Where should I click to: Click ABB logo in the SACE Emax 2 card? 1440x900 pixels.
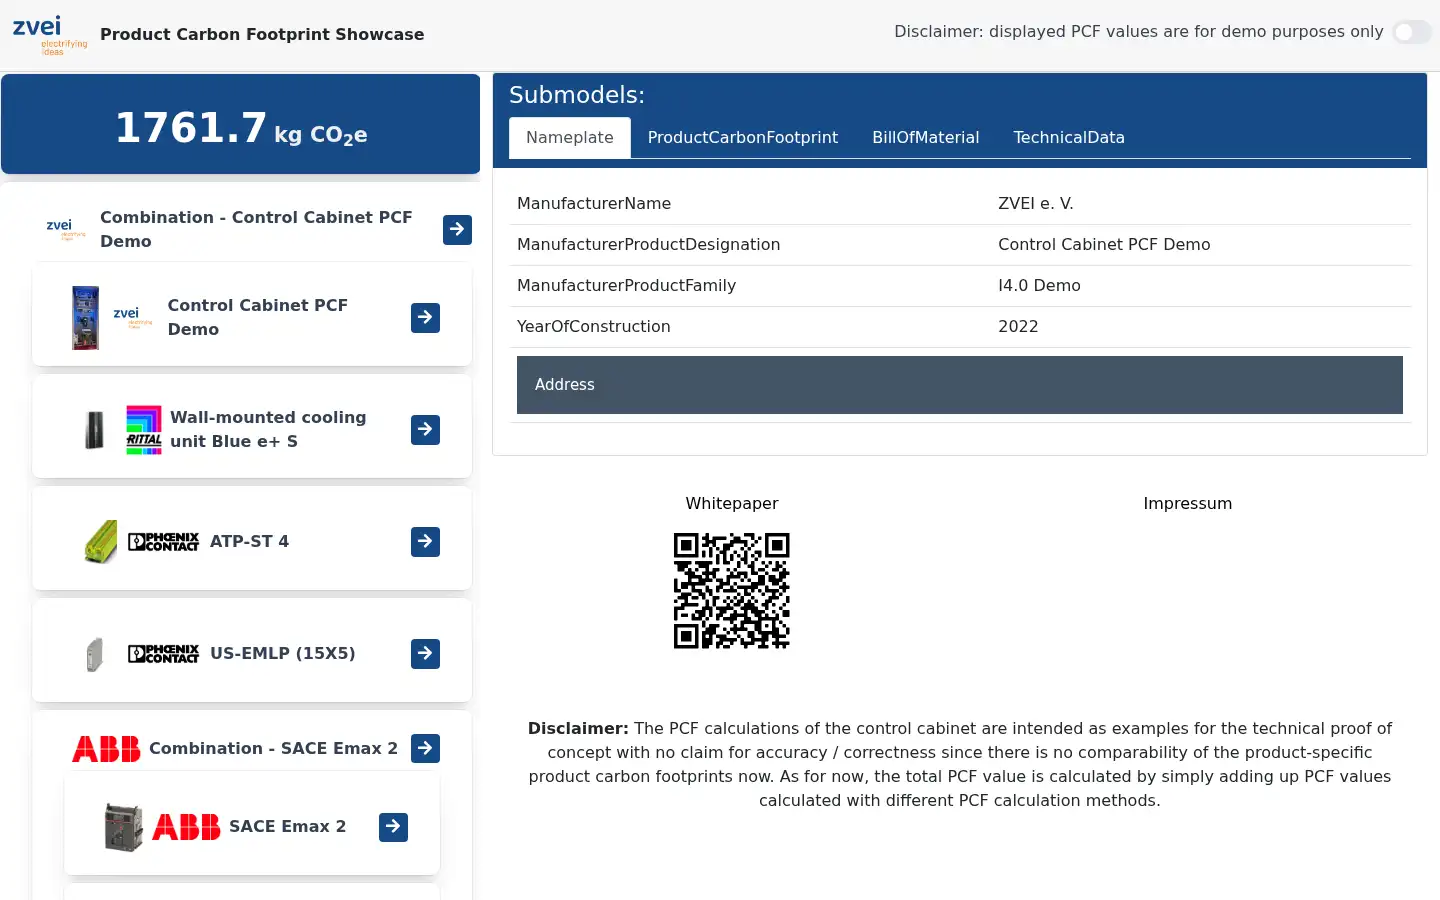[x=186, y=827]
